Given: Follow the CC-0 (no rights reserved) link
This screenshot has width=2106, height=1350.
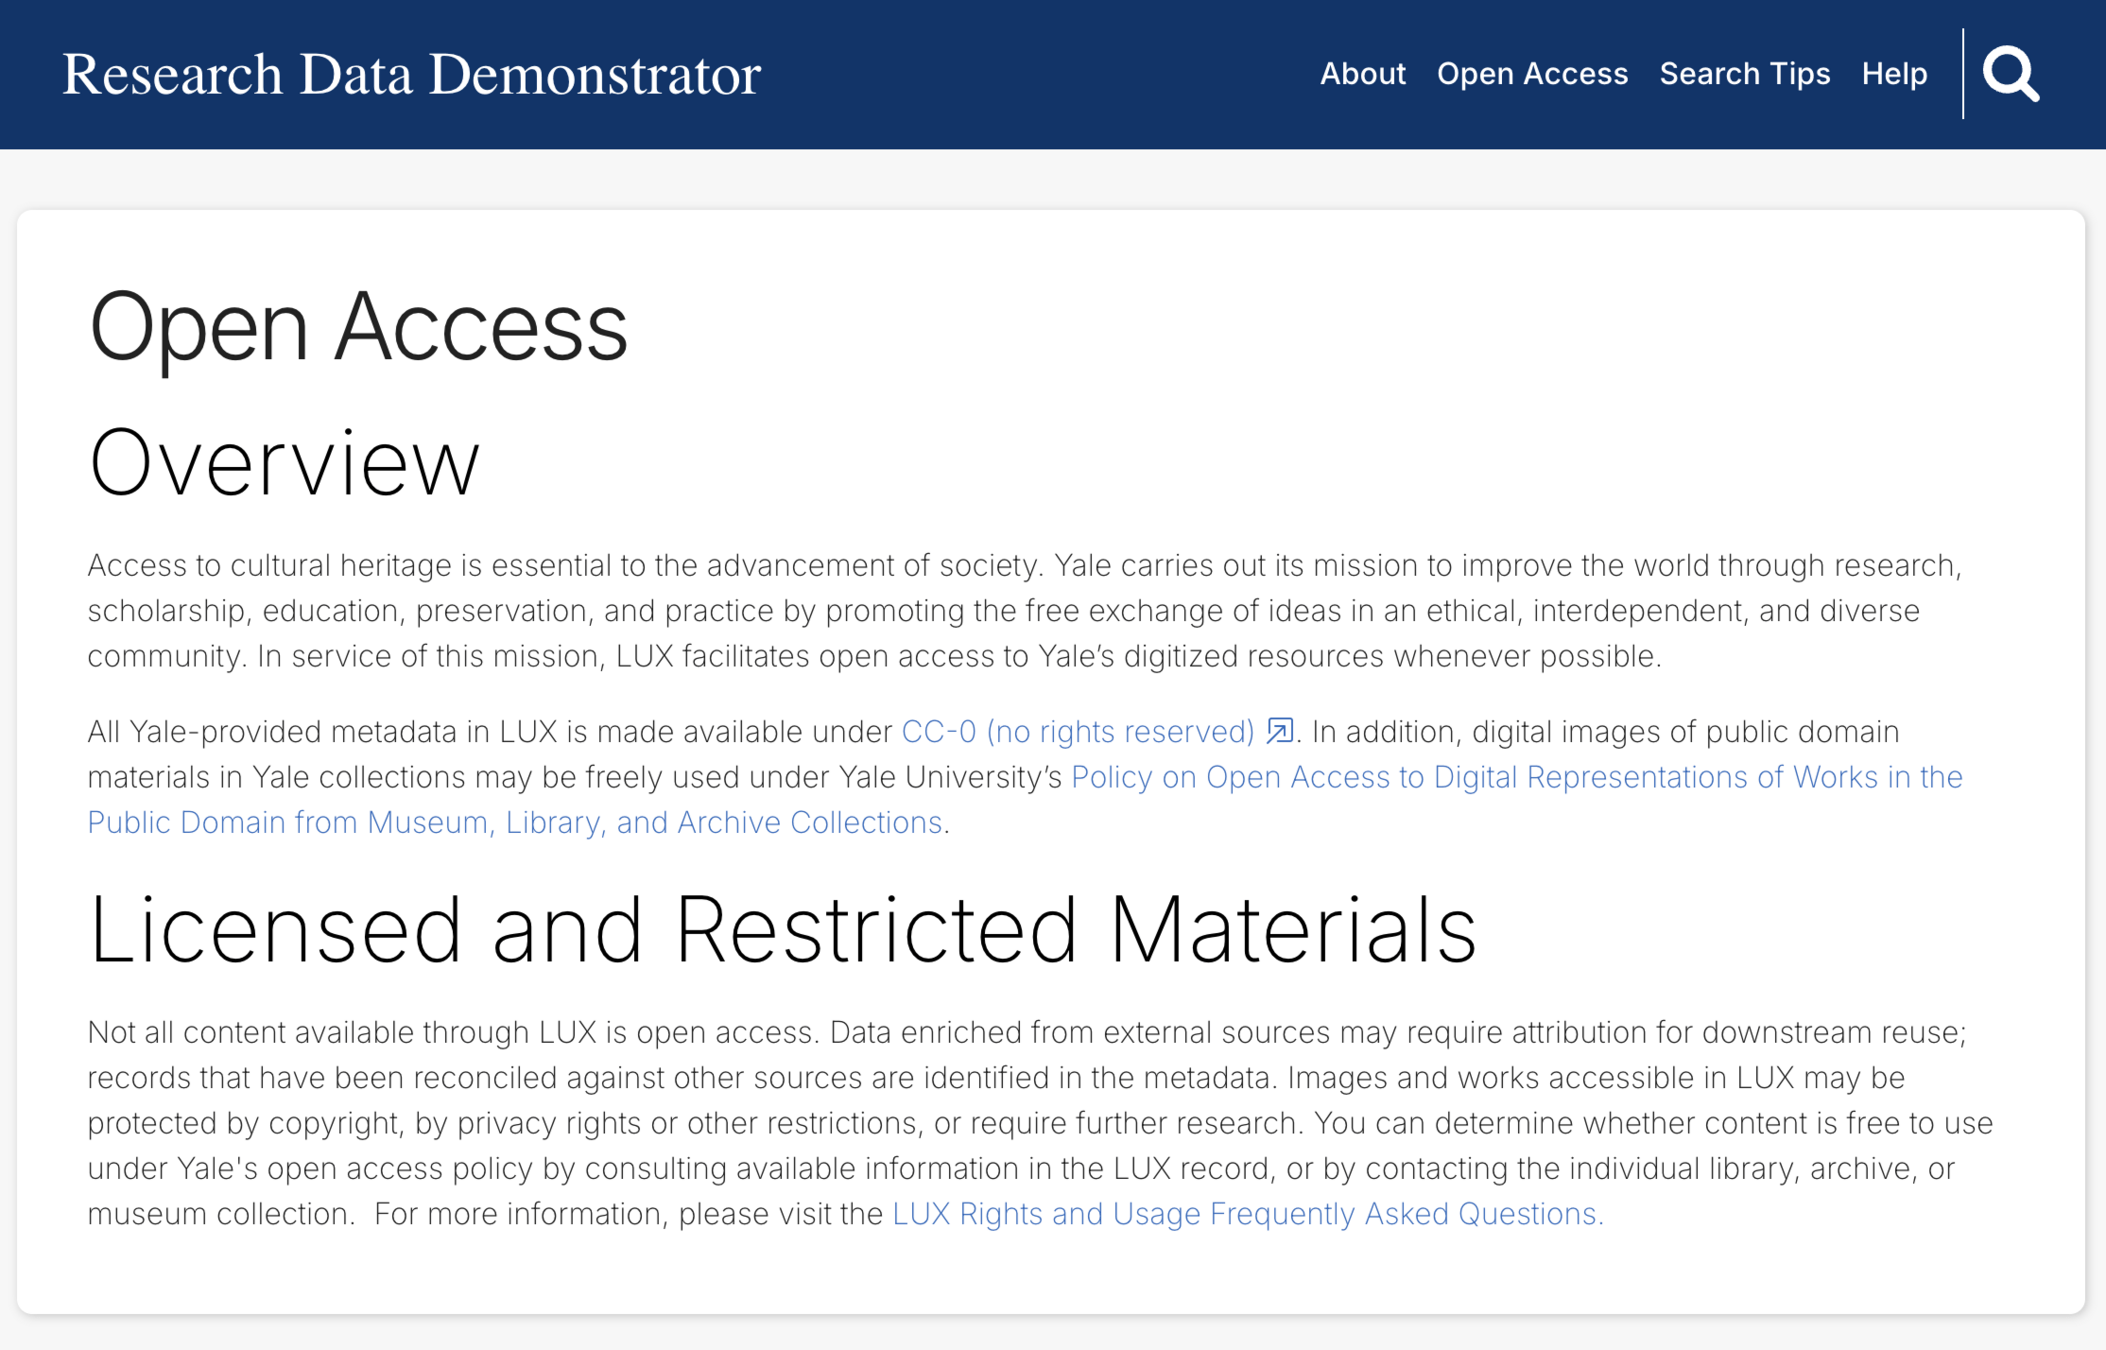Looking at the screenshot, I should [x=1077, y=732].
